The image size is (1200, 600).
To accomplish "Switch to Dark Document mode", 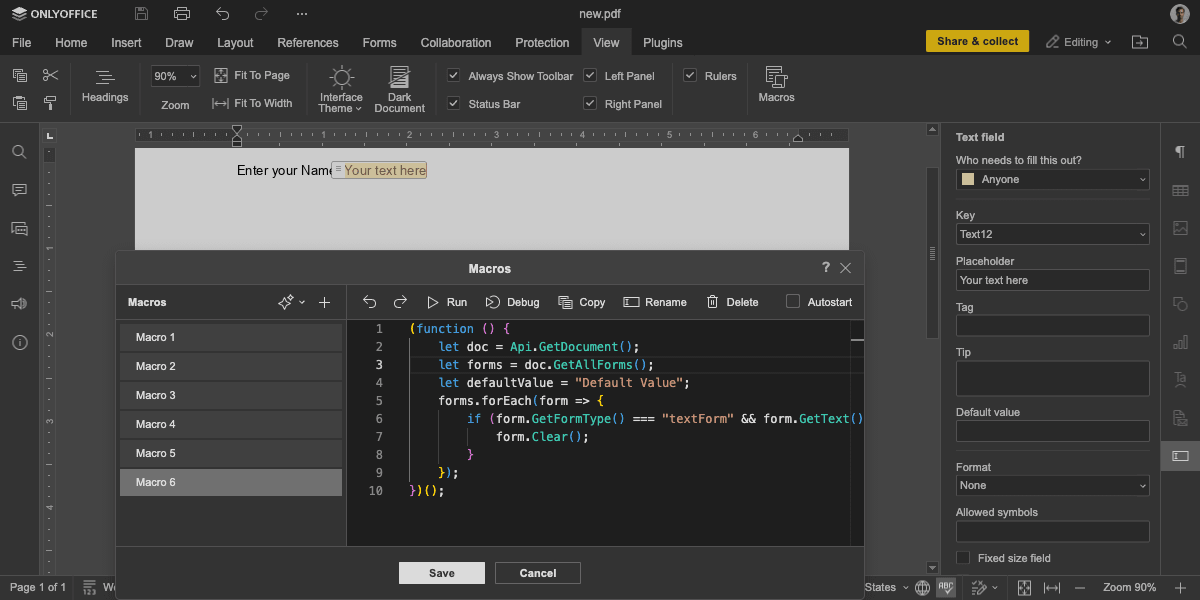I will (400, 90).
